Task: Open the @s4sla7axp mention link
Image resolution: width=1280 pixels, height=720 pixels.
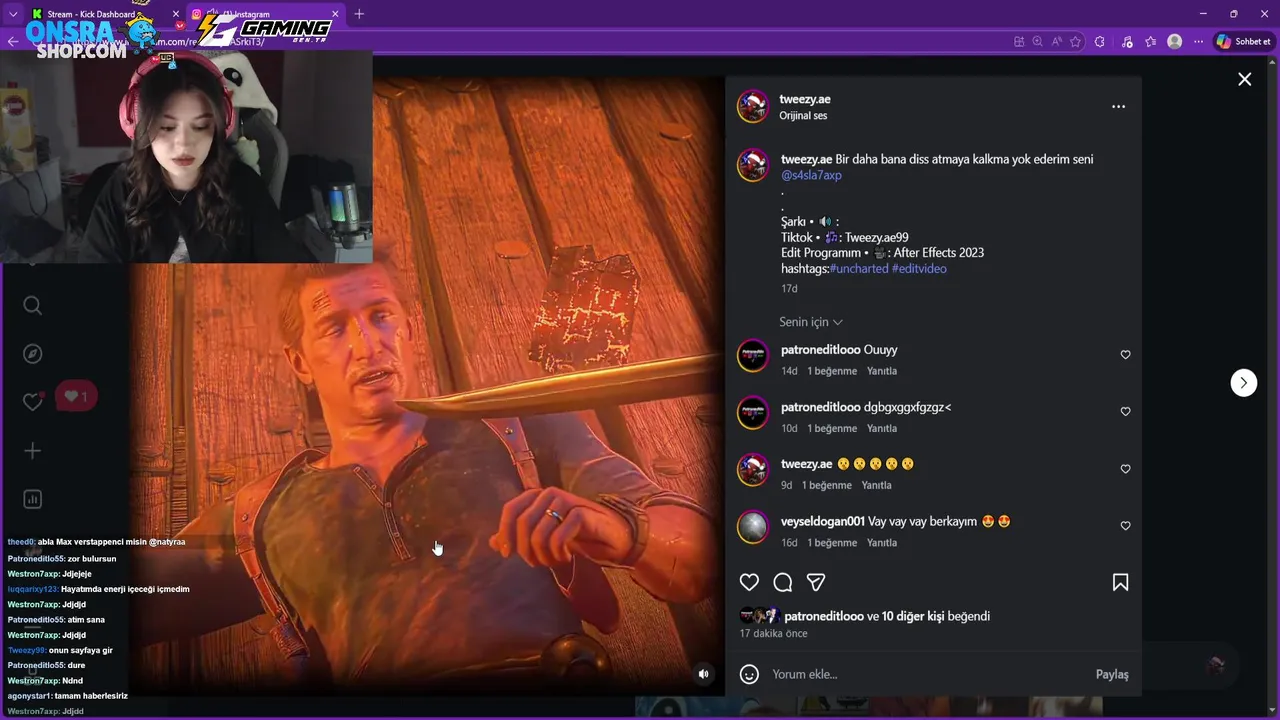Action: click(811, 175)
